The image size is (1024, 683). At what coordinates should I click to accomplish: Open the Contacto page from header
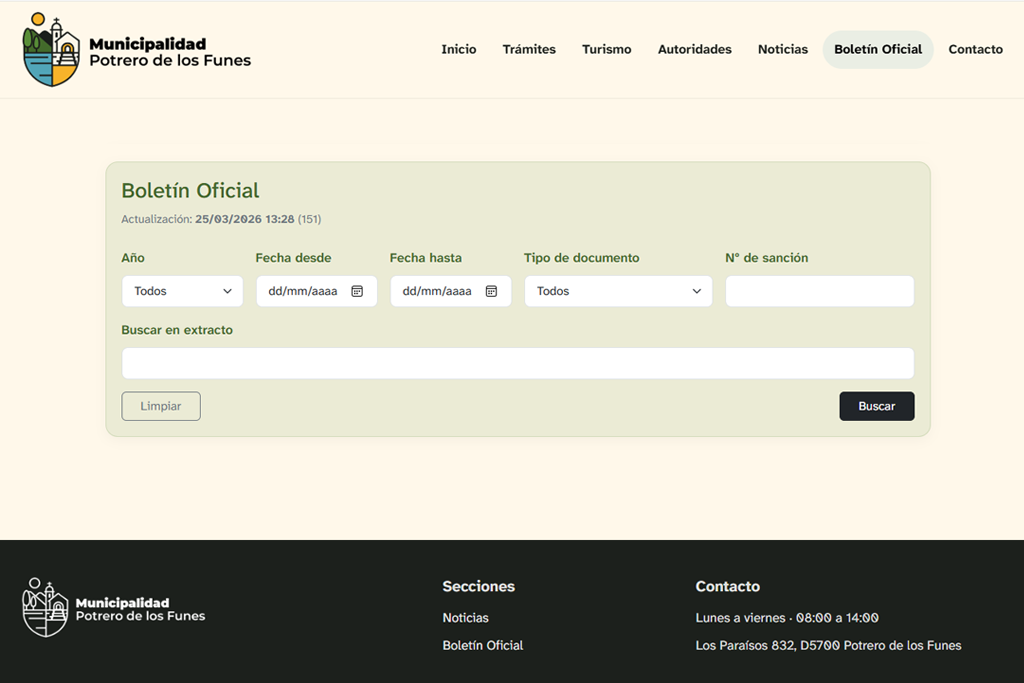click(x=975, y=50)
